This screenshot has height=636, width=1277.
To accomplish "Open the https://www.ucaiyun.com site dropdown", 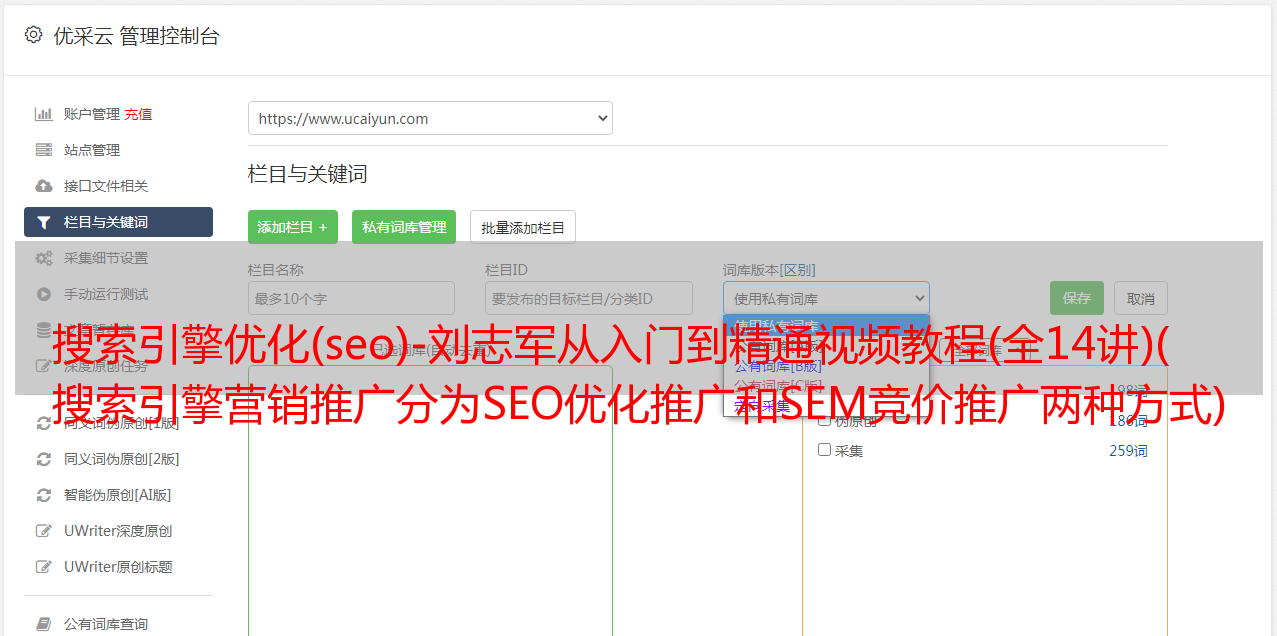I will click(x=430, y=118).
